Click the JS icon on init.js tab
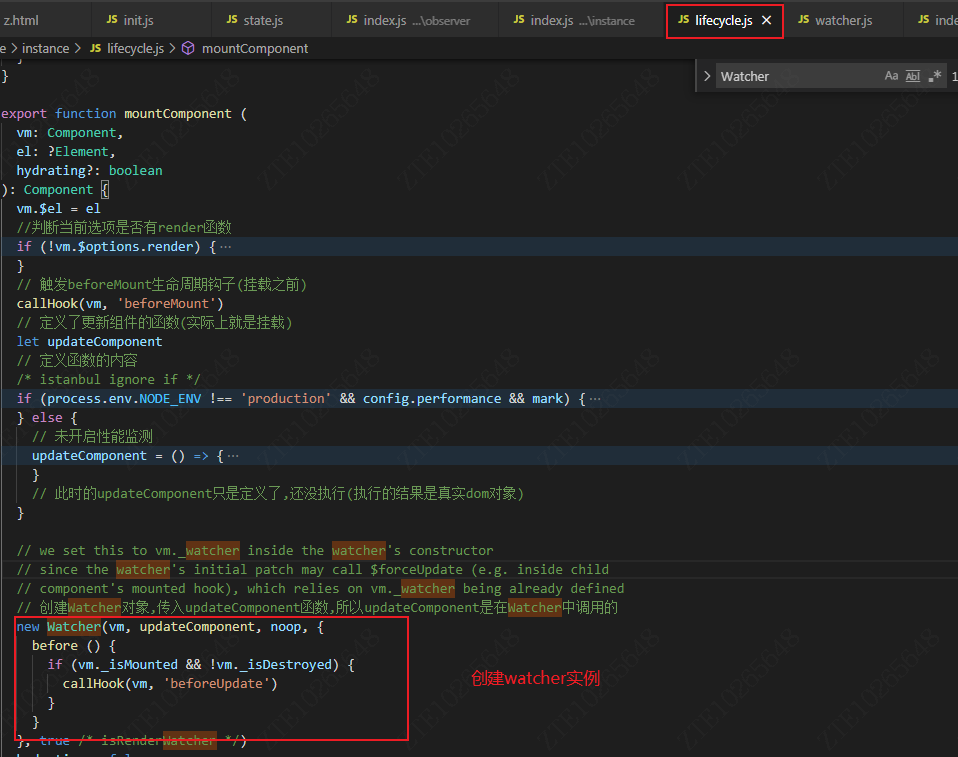Viewport: 958px width, 757px height. (112, 20)
